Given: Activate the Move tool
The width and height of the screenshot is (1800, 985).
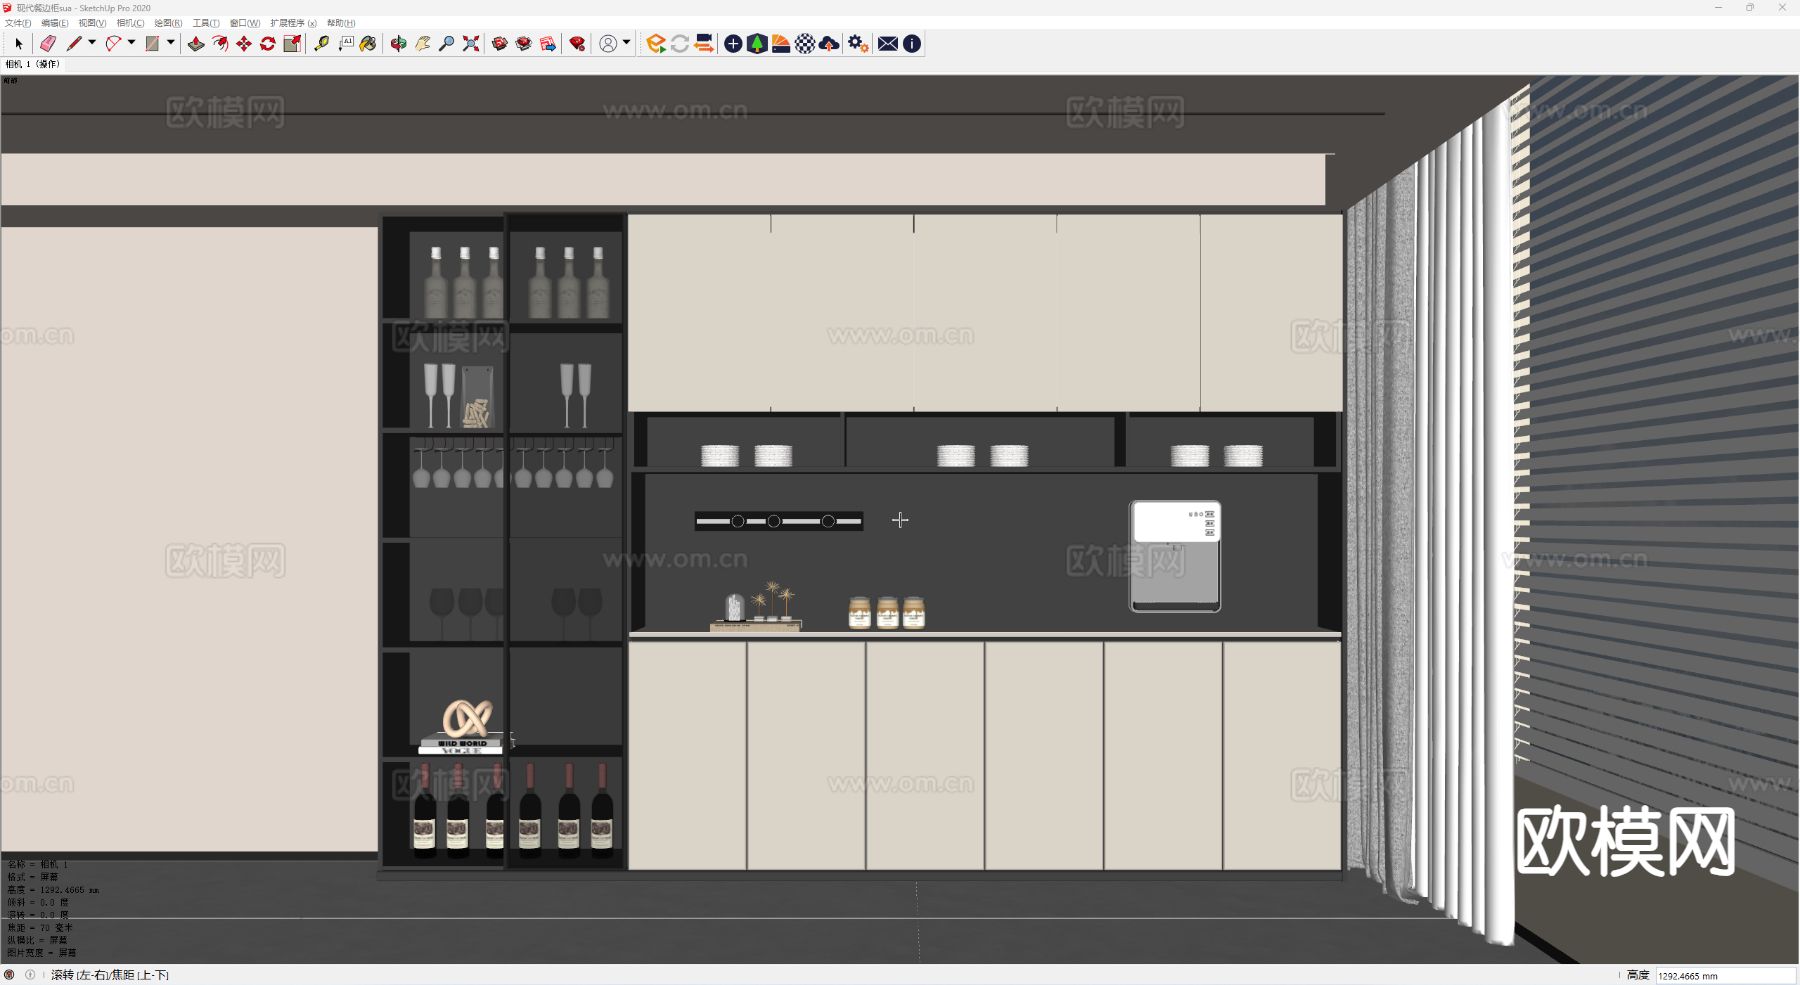Looking at the screenshot, I should point(244,43).
